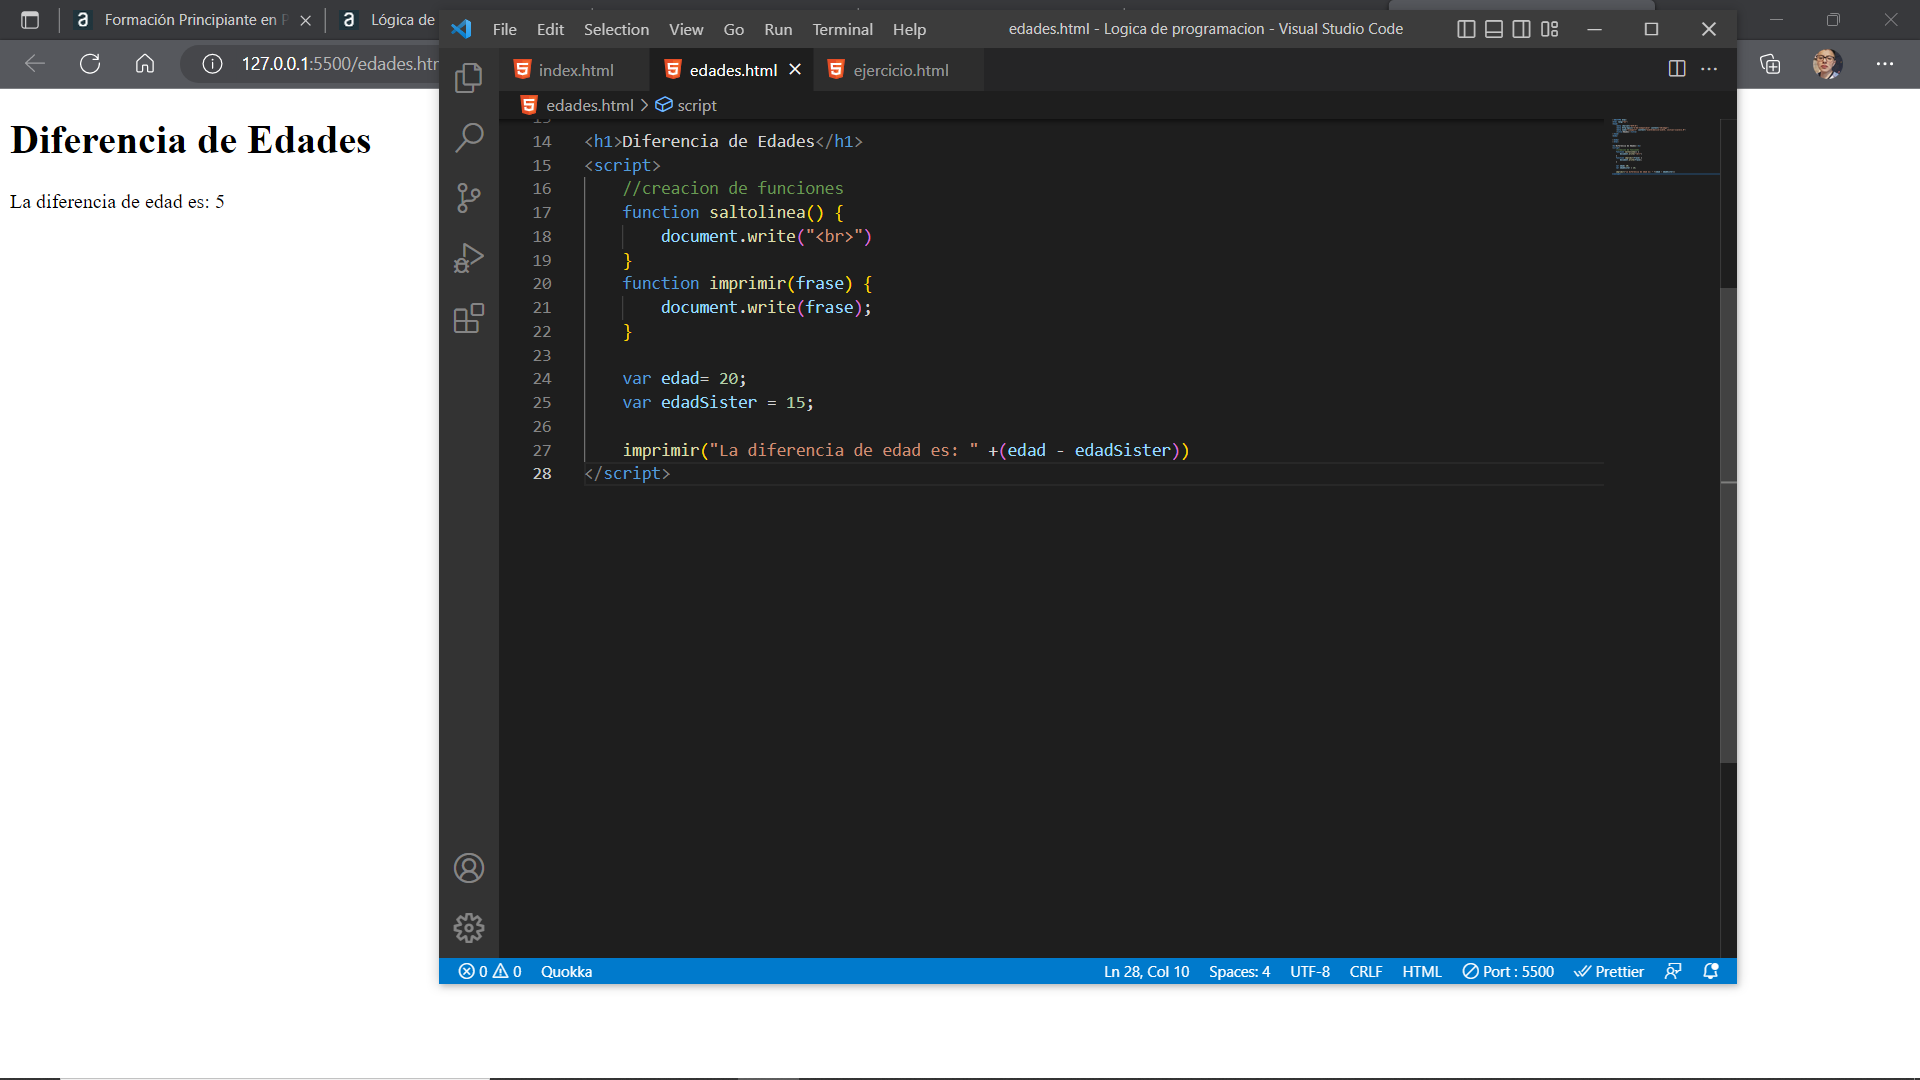Viewport: 1920px width, 1080px height.
Task: Open browser Settings and more menu
Action: click(x=1885, y=64)
